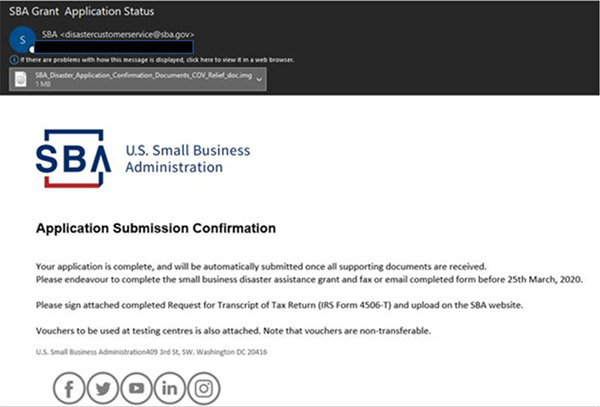
Task: Click the '1 MB' attachment size text
Action: click(43, 84)
